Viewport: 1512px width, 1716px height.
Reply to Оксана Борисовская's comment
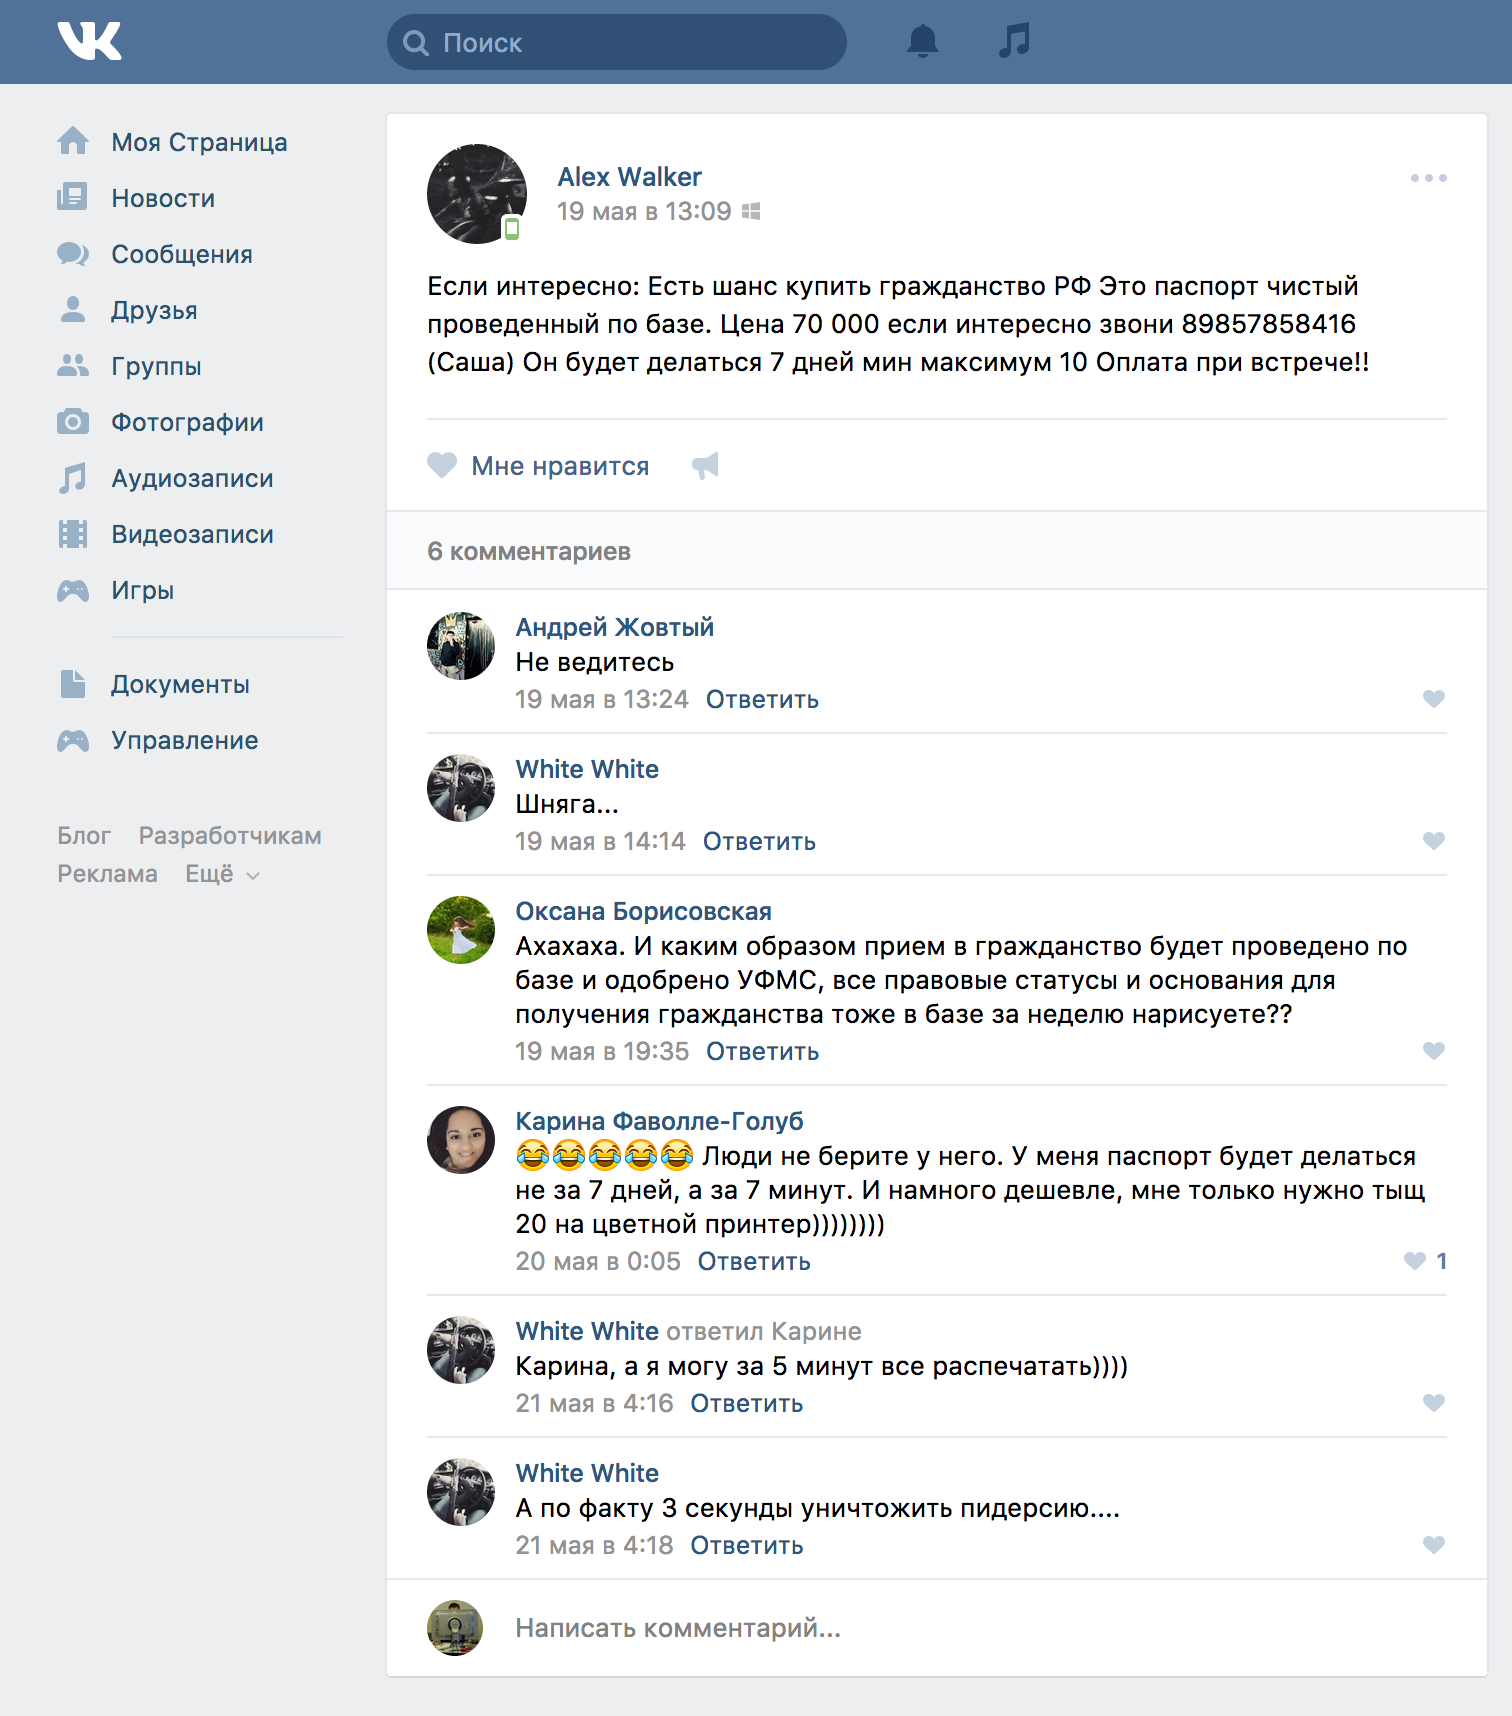pos(762,1052)
